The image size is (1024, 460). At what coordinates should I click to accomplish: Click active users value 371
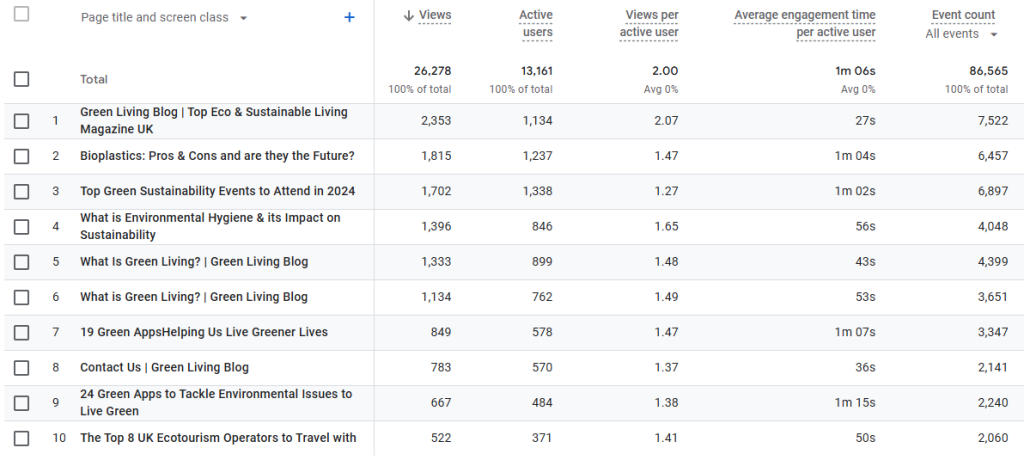tap(542, 438)
